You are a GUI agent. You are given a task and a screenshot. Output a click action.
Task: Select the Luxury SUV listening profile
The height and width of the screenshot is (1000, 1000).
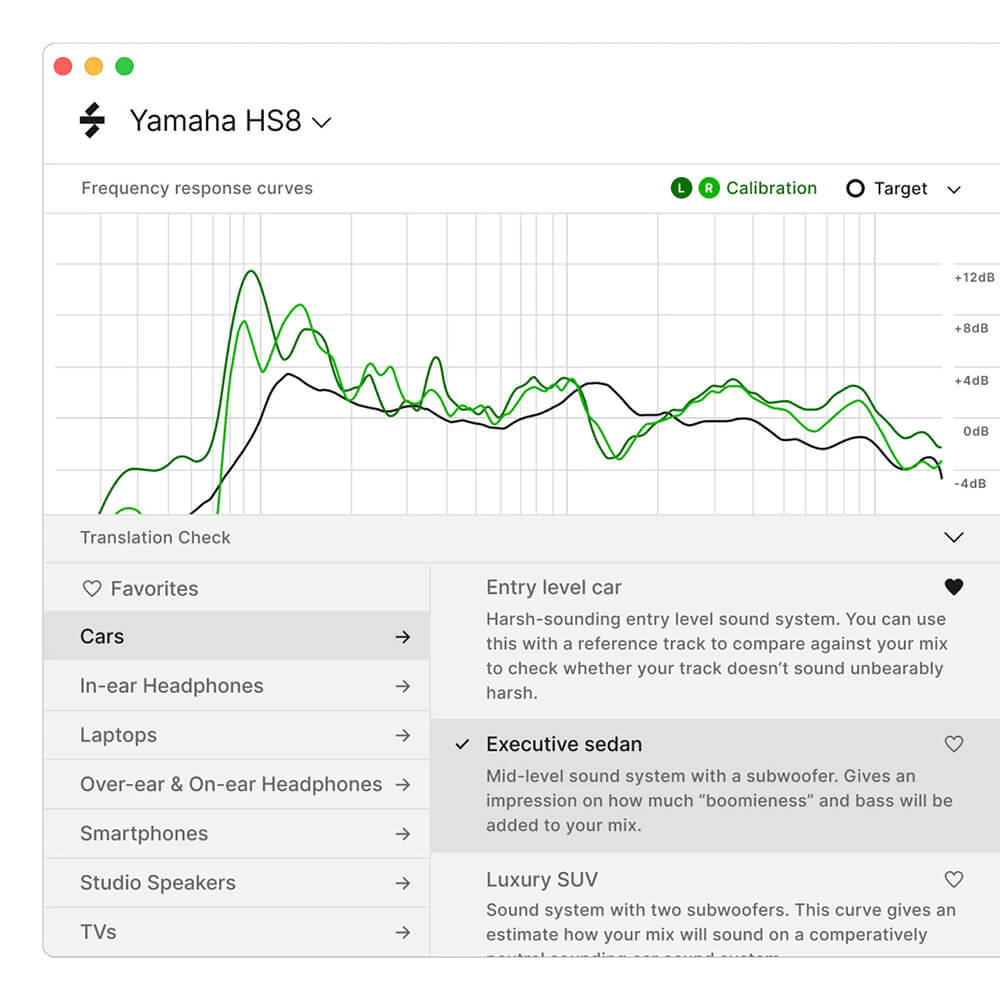click(x=541, y=880)
